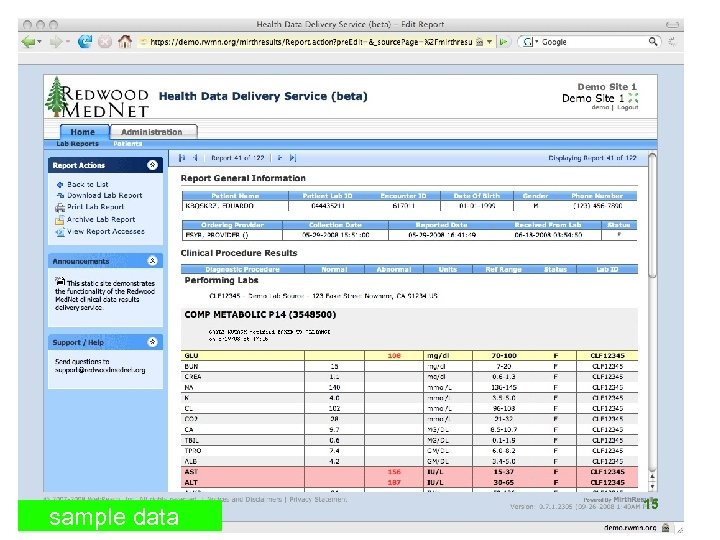
Task: Click the Download Lab Report icon
Action: (x=60, y=196)
